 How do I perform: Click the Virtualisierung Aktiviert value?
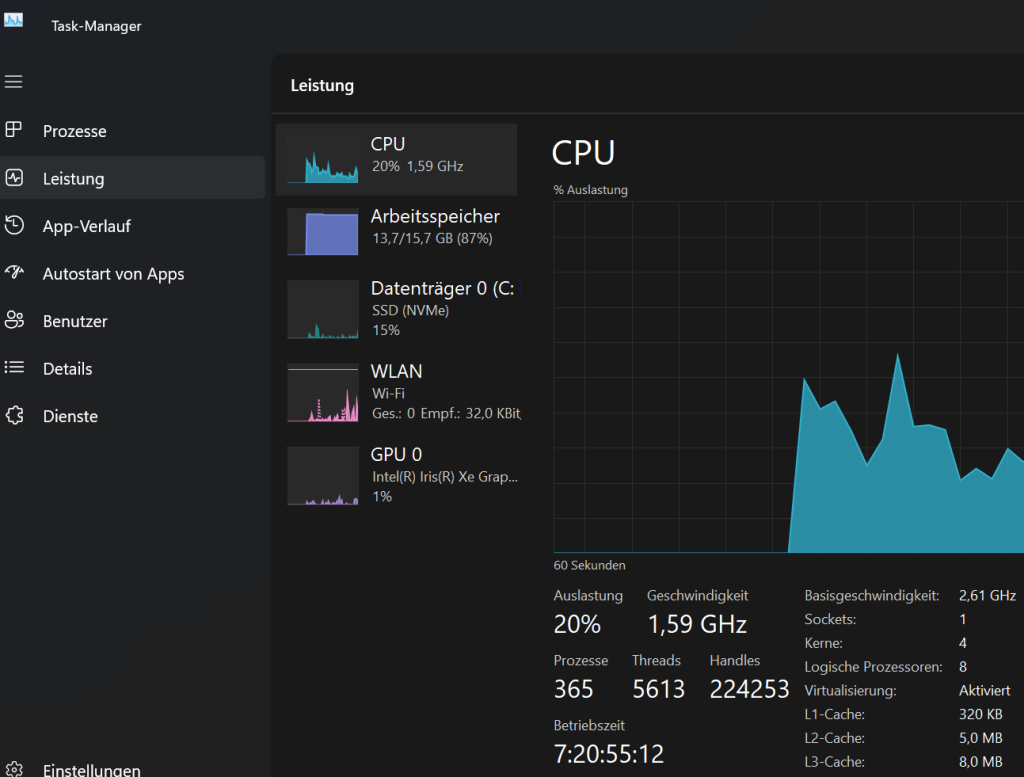(984, 690)
